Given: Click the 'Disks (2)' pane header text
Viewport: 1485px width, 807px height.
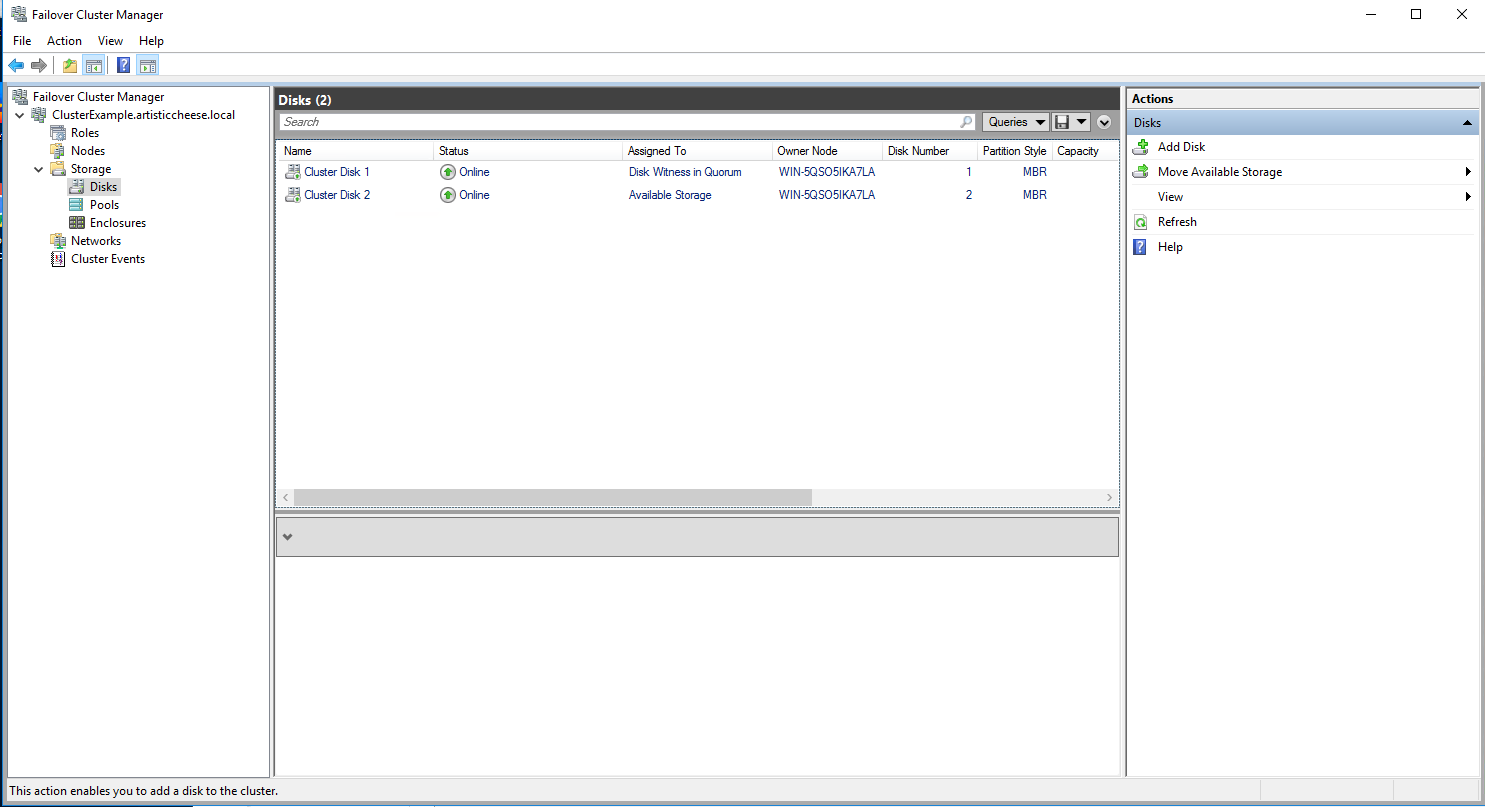Looking at the screenshot, I should pos(305,100).
